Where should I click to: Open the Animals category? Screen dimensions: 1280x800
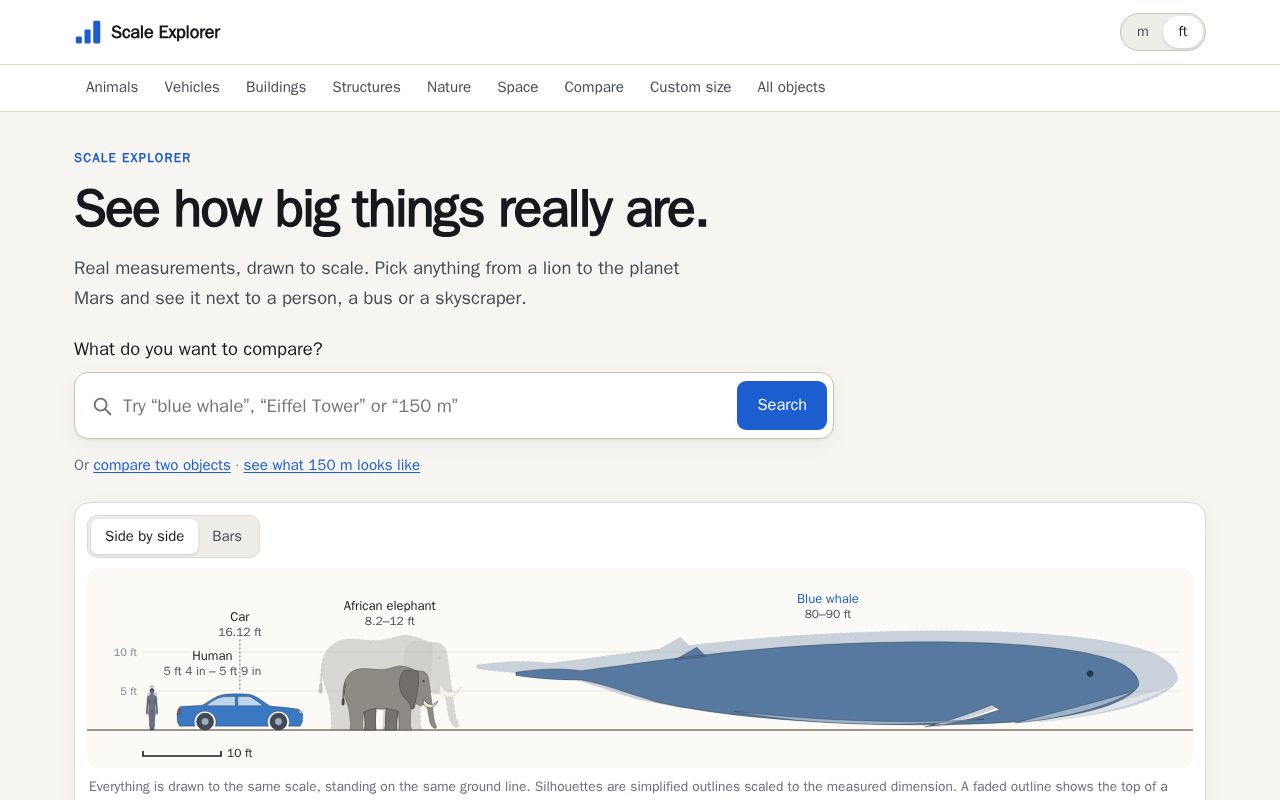coord(112,87)
